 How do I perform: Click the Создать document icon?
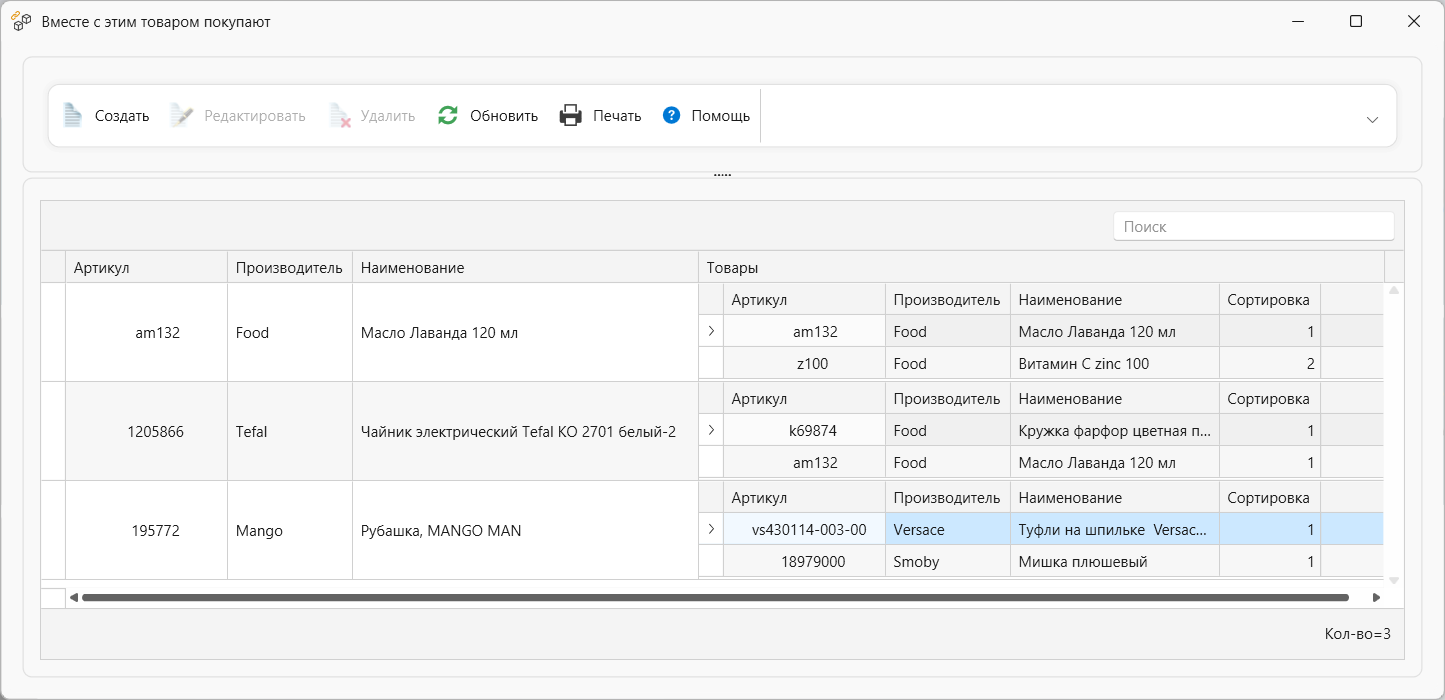72,116
